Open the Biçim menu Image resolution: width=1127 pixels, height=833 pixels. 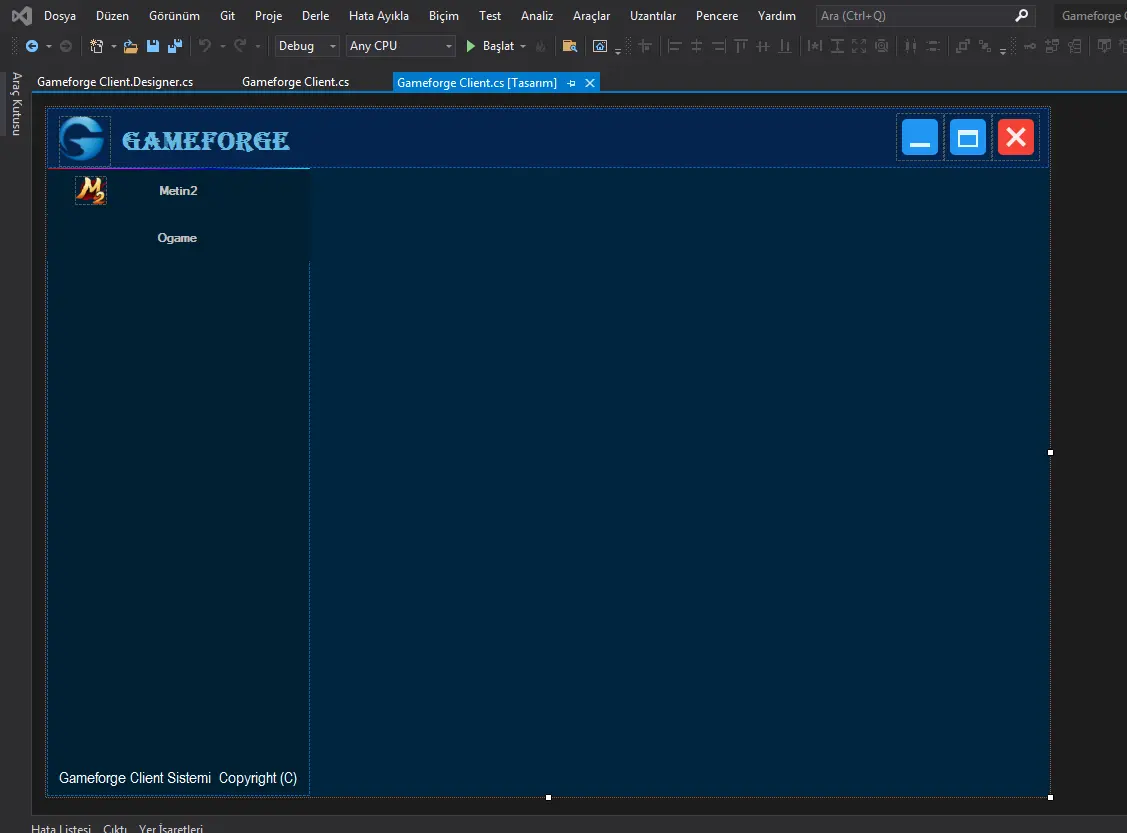(x=443, y=16)
